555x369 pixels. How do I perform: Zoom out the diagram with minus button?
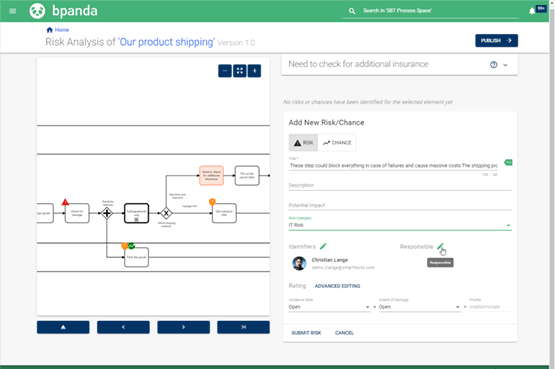pyautogui.click(x=225, y=71)
